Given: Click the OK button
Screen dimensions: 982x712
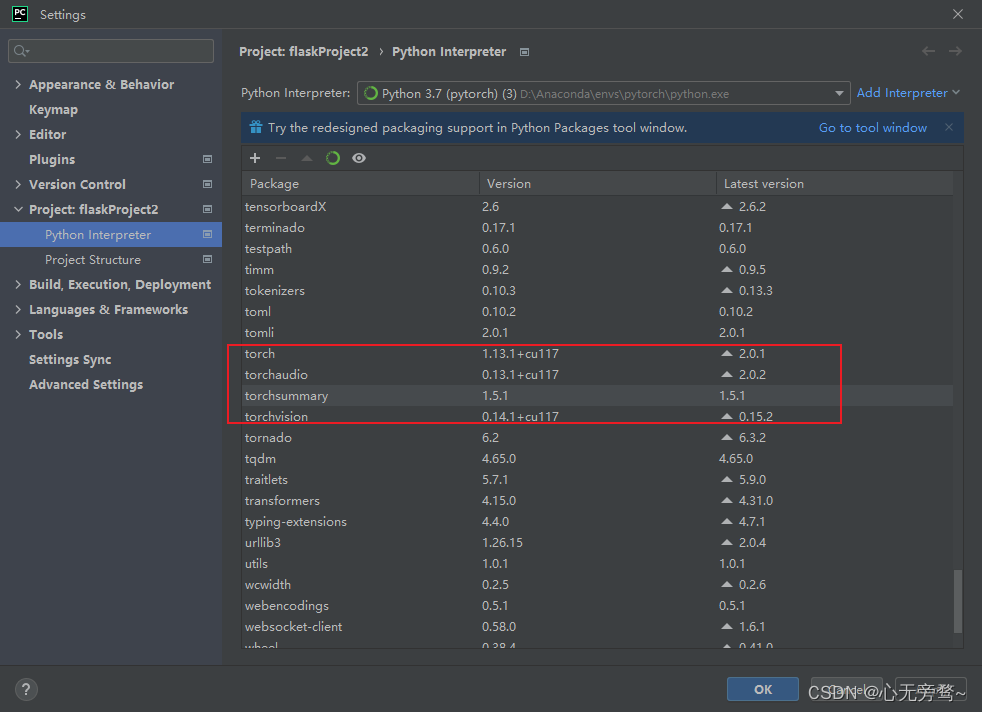Looking at the screenshot, I should coord(762,689).
